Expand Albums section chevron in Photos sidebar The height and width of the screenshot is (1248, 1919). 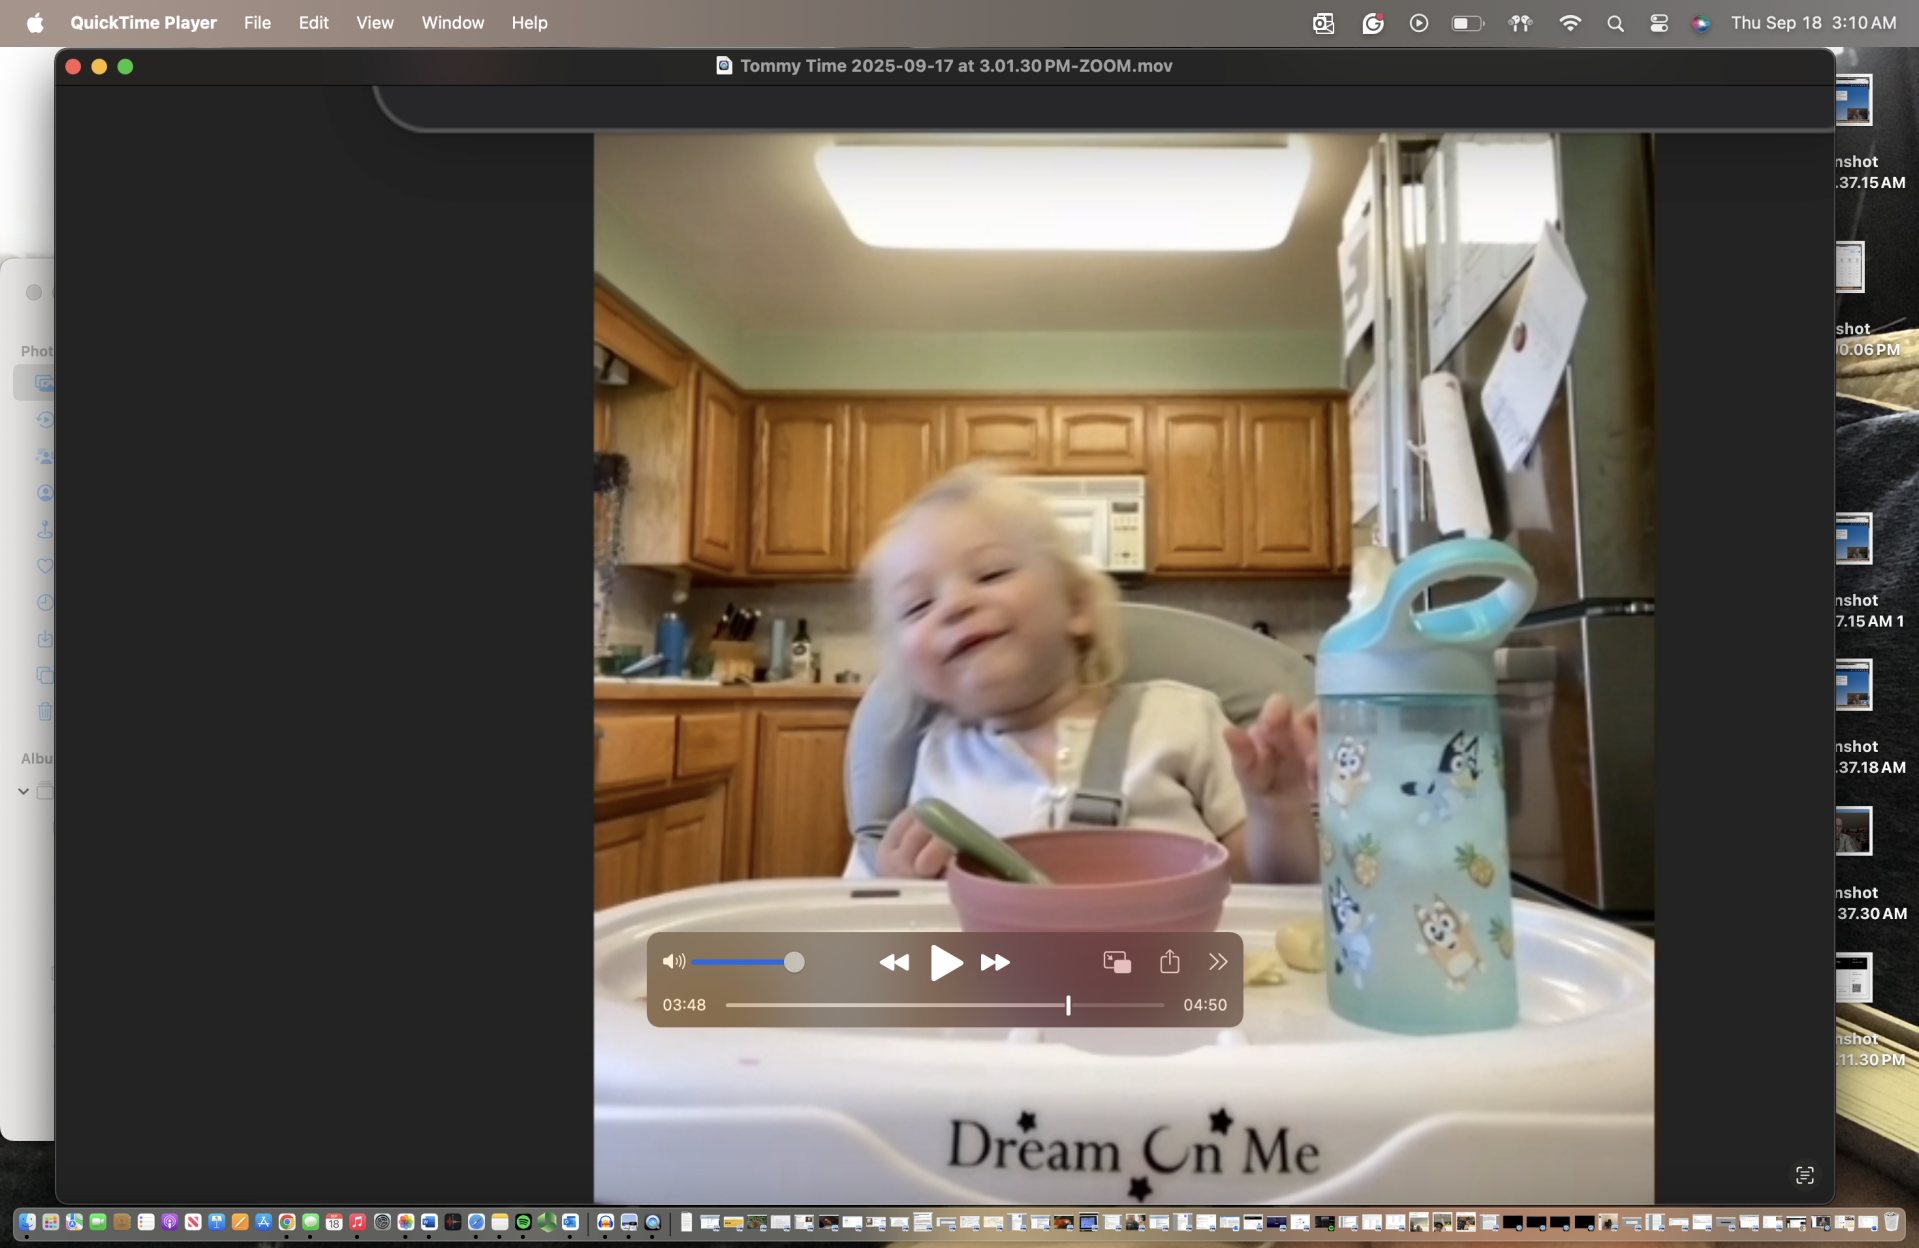pos(23,791)
